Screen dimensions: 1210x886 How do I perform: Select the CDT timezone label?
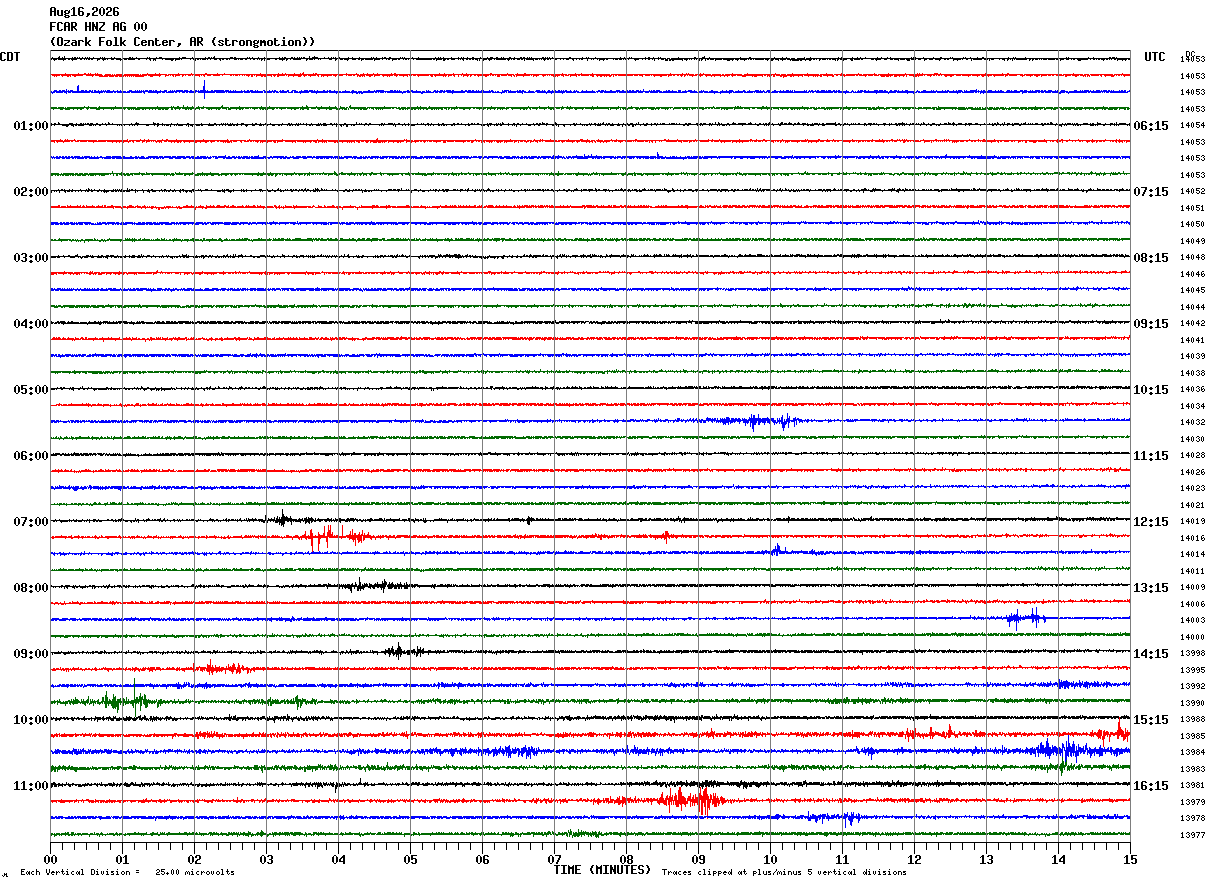tap(10, 57)
